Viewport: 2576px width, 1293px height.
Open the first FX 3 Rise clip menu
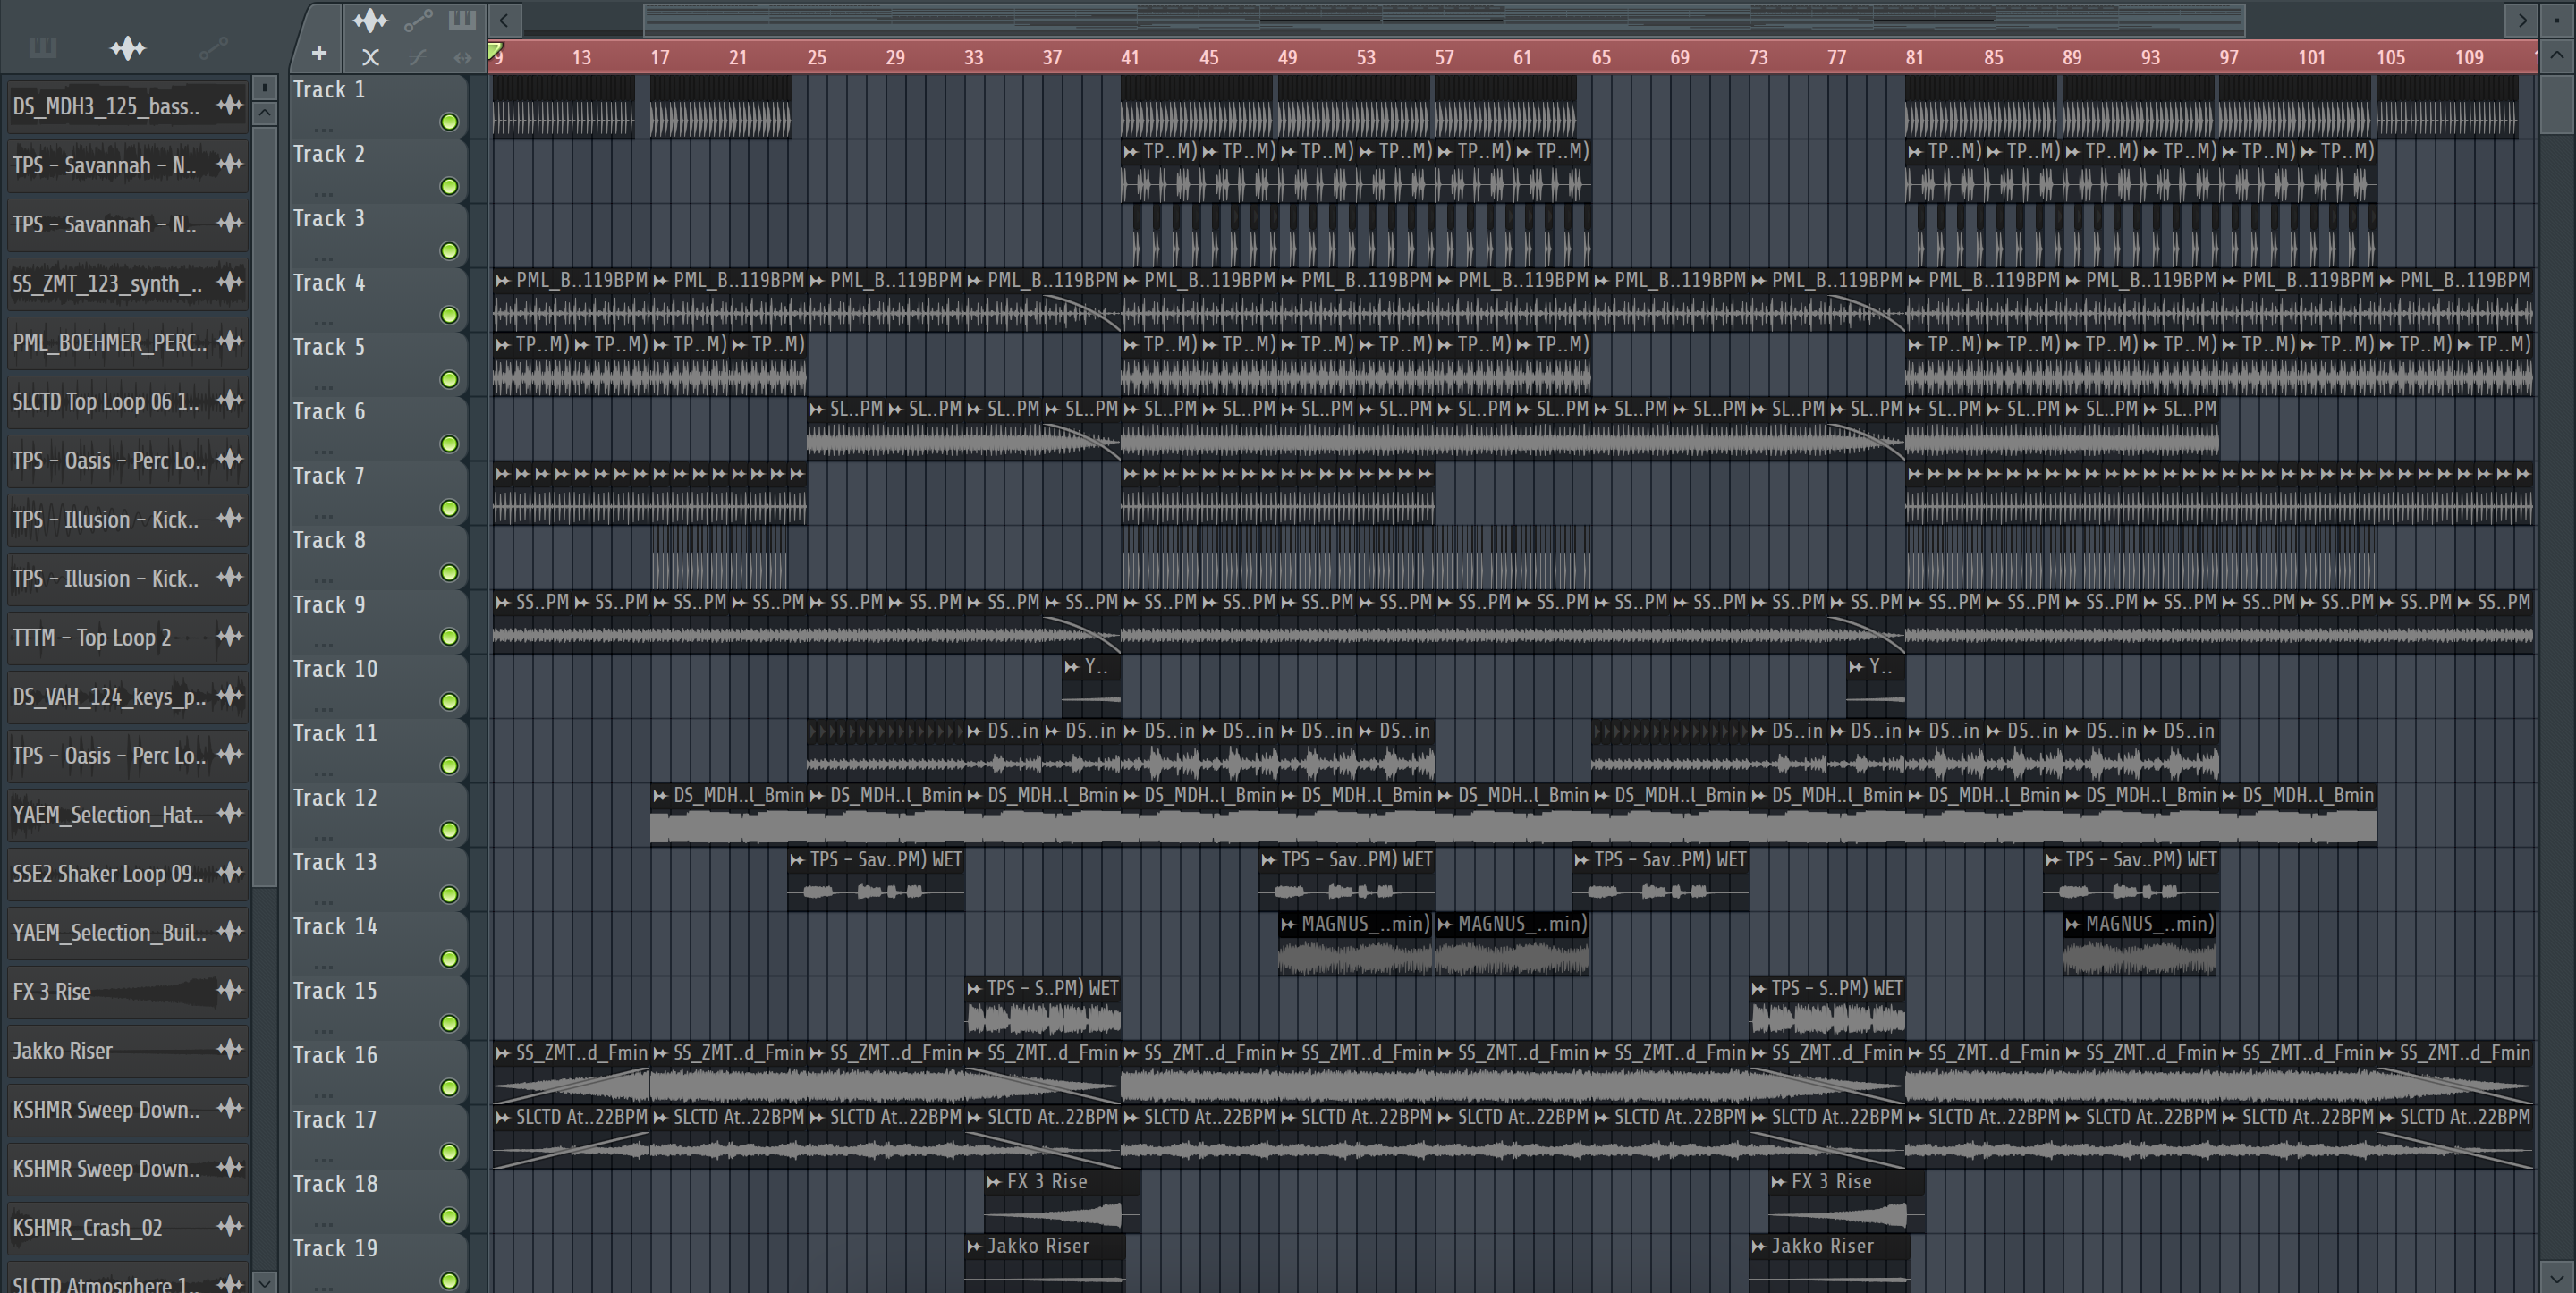994,1182
